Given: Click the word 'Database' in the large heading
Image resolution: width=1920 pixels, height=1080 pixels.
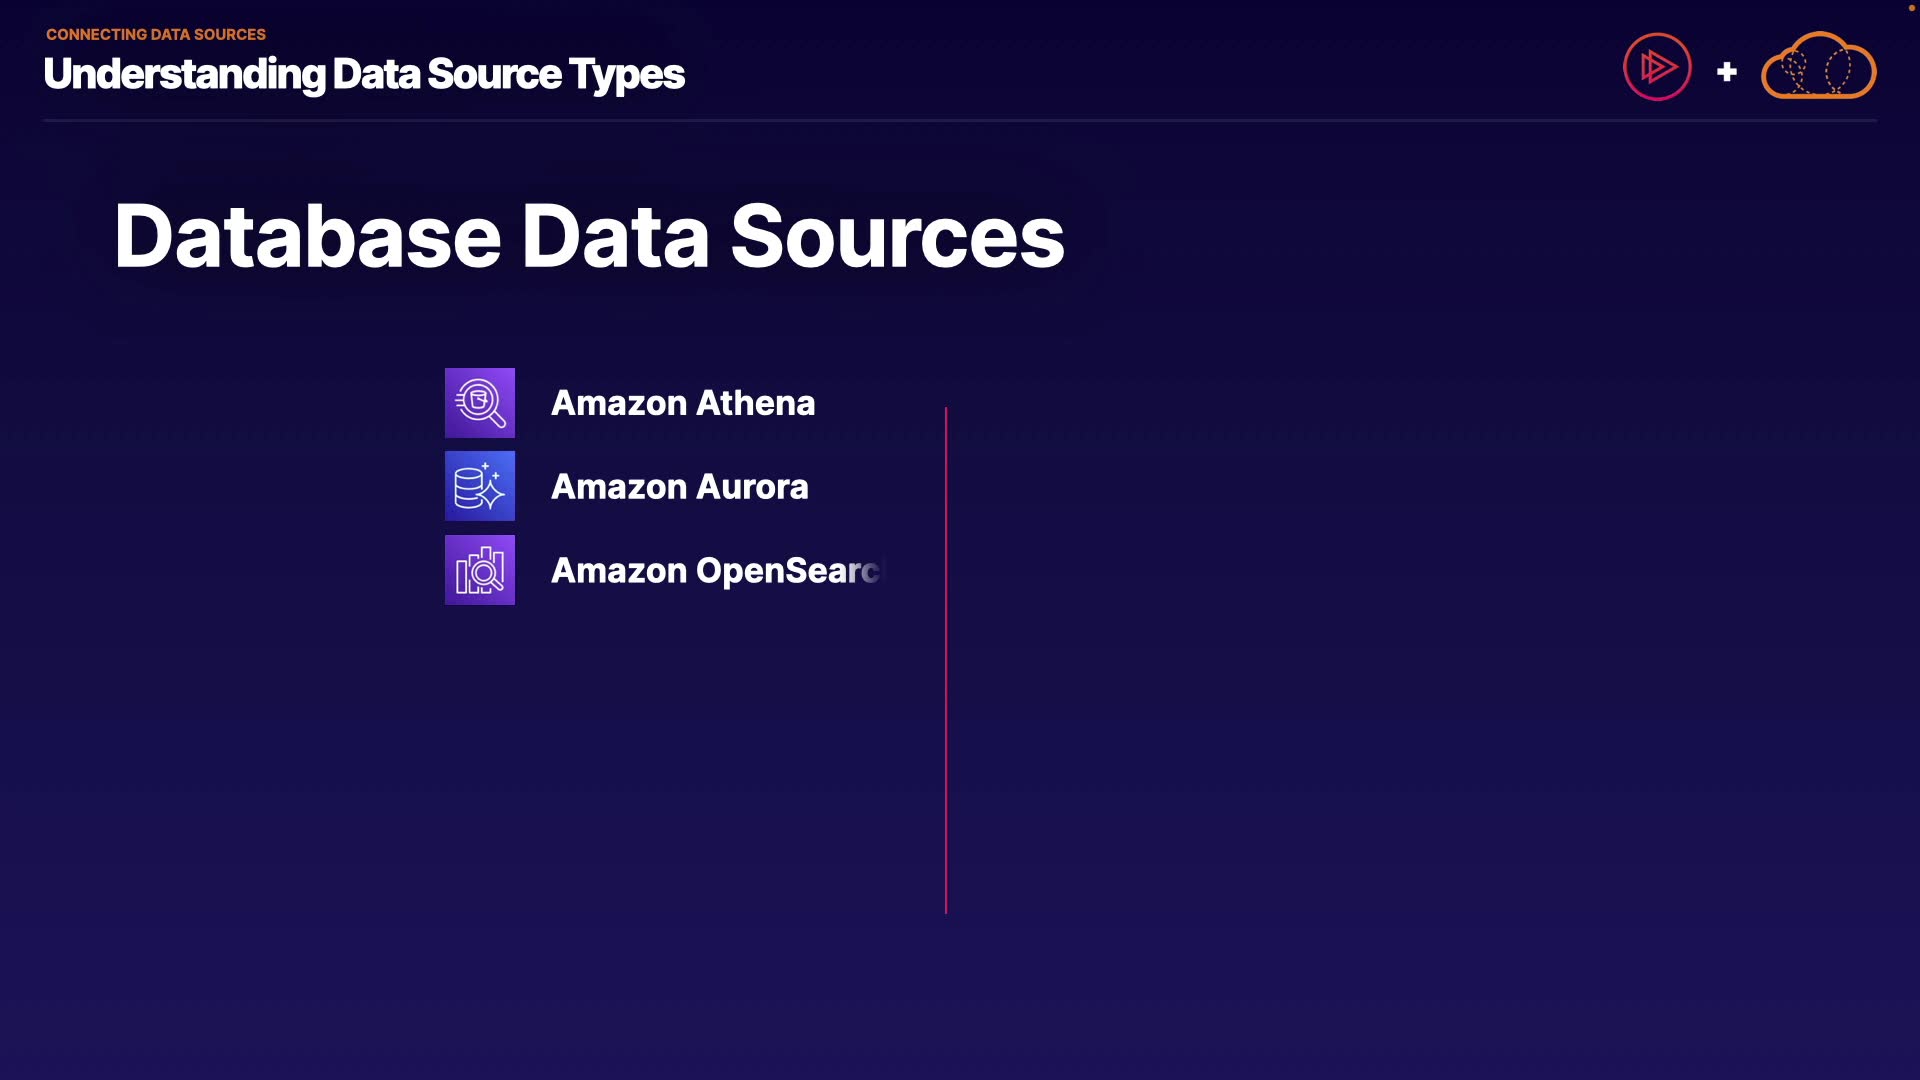Looking at the screenshot, I should tap(307, 237).
